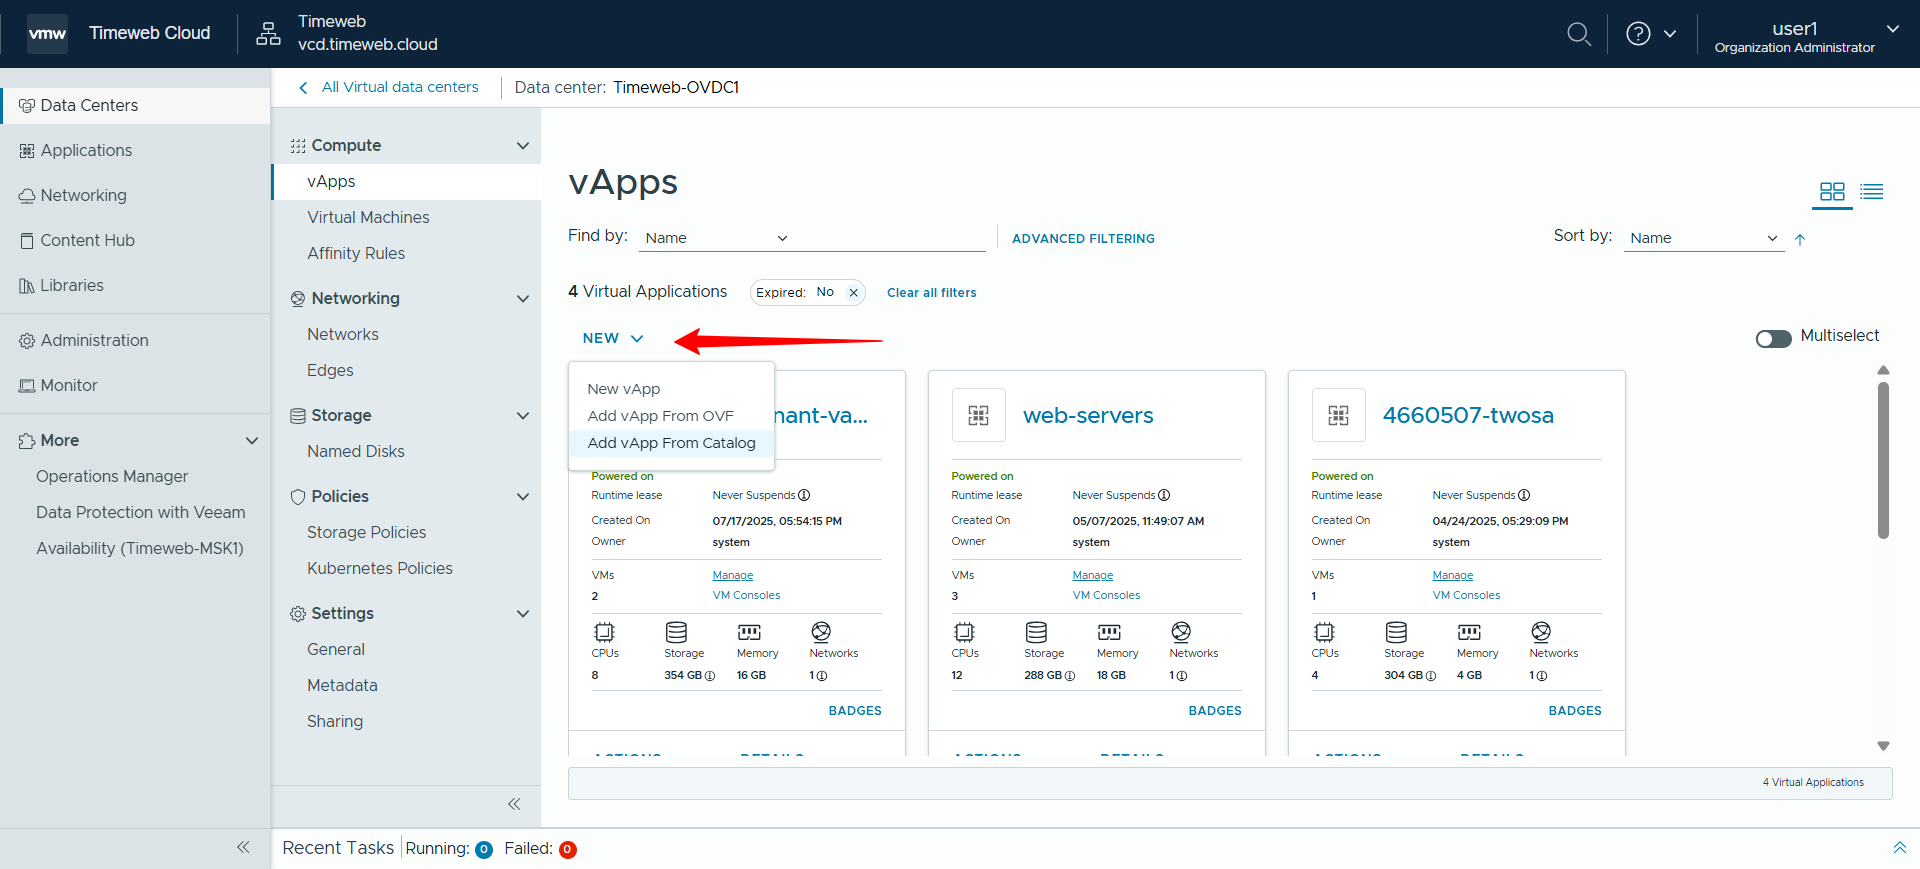
Task: Open Named Disks page
Action: tap(356, 451)
